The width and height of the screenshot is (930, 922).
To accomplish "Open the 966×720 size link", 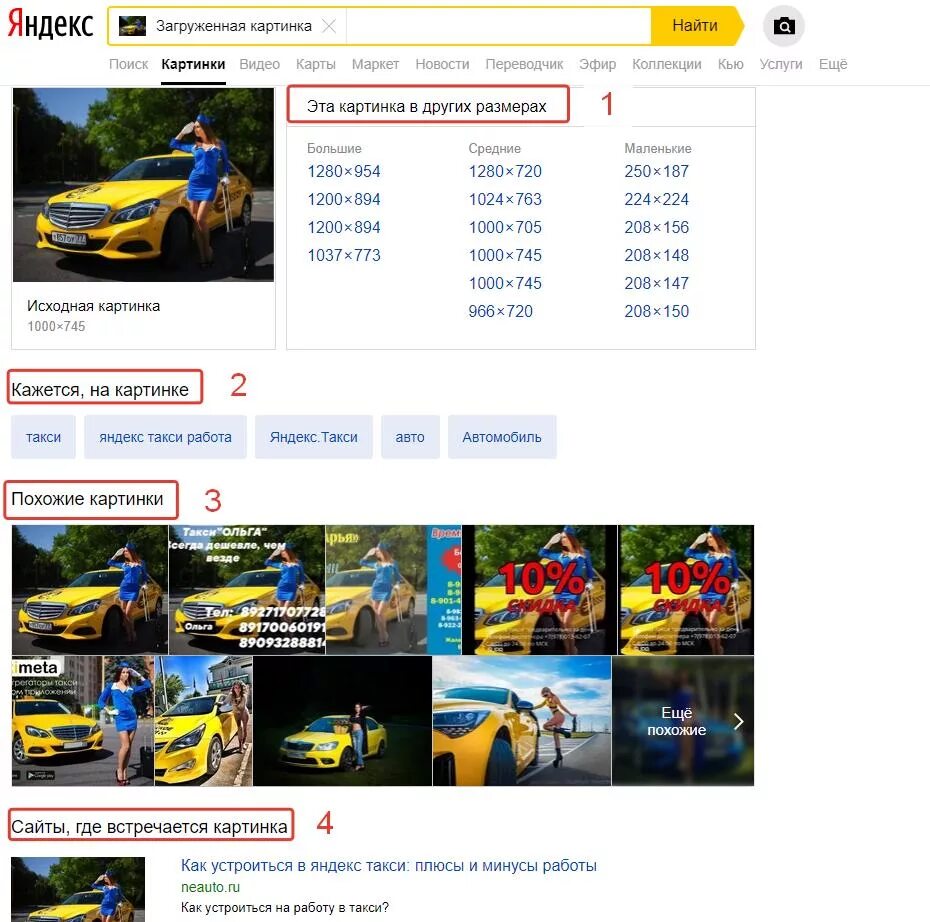I will [x=501, y=311].
